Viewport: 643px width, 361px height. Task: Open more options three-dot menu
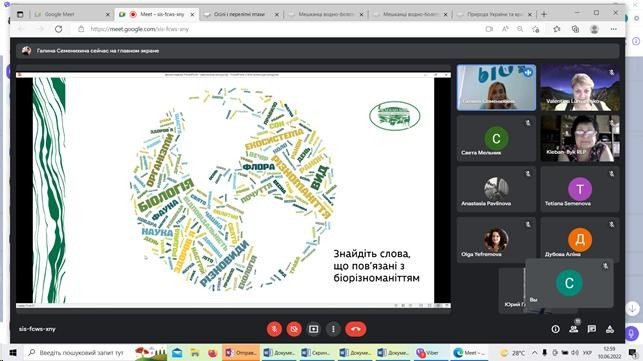tap(333, 329)
